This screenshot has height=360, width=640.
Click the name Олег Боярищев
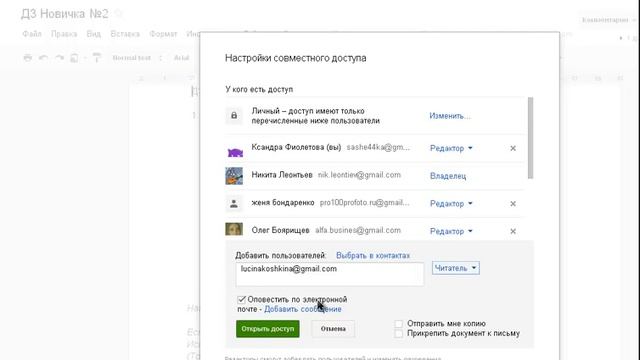(x=280, y=230)
